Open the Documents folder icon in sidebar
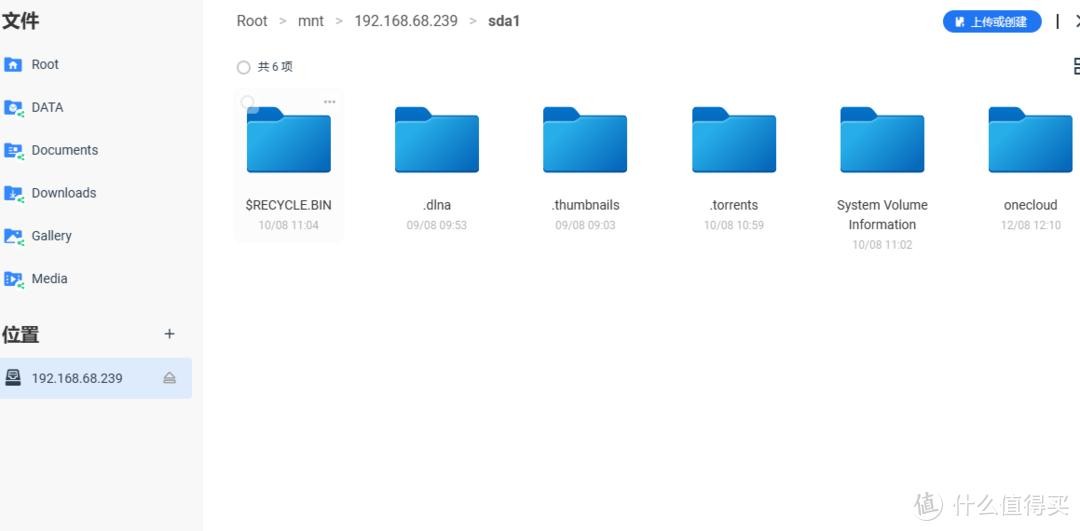Viewport: 1080px width, 531px height. (13, 151)
